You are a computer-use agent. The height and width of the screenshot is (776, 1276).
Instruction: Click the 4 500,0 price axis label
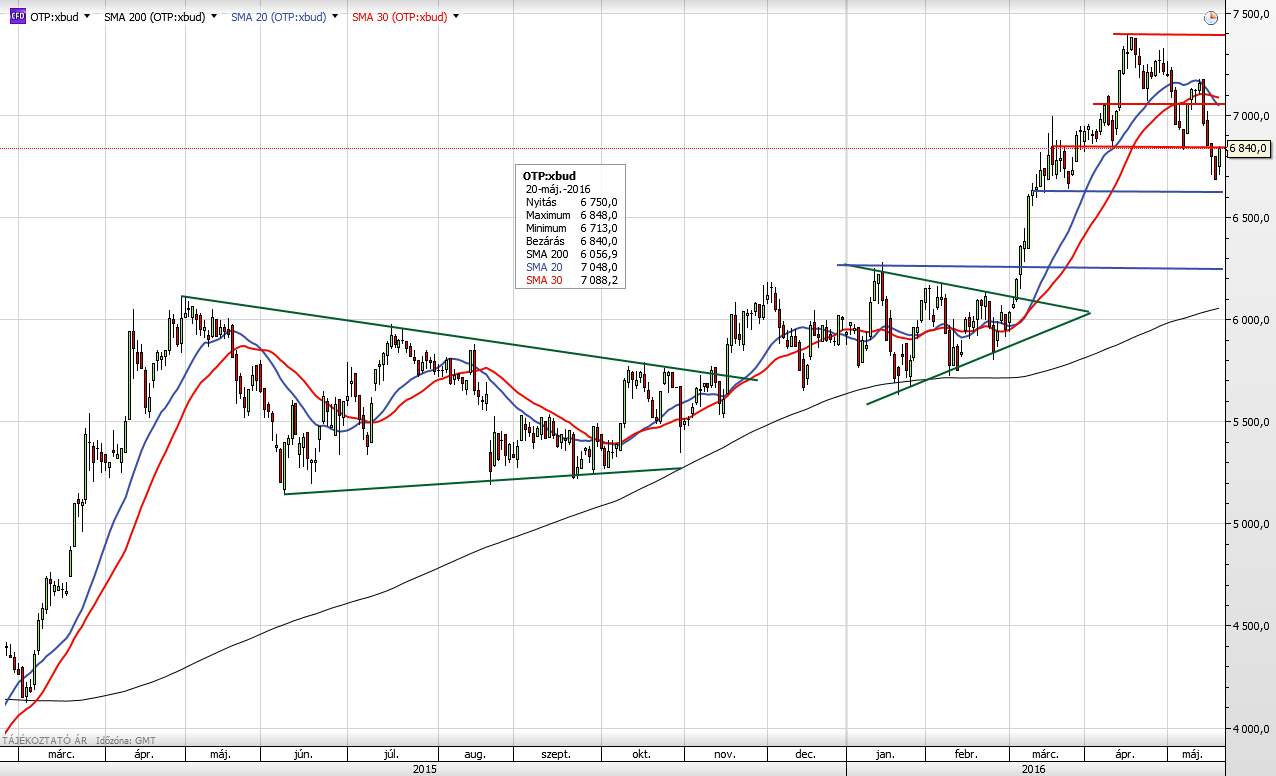pos(1251,626)
